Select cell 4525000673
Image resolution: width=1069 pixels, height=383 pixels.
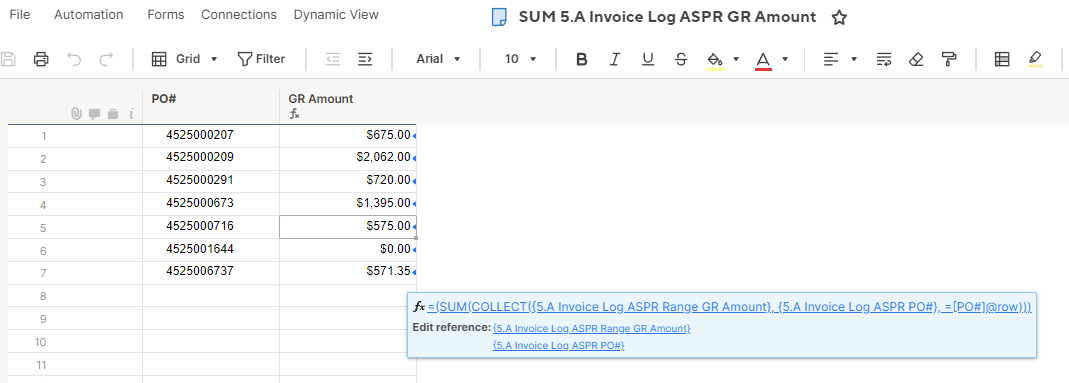point(211,204)
